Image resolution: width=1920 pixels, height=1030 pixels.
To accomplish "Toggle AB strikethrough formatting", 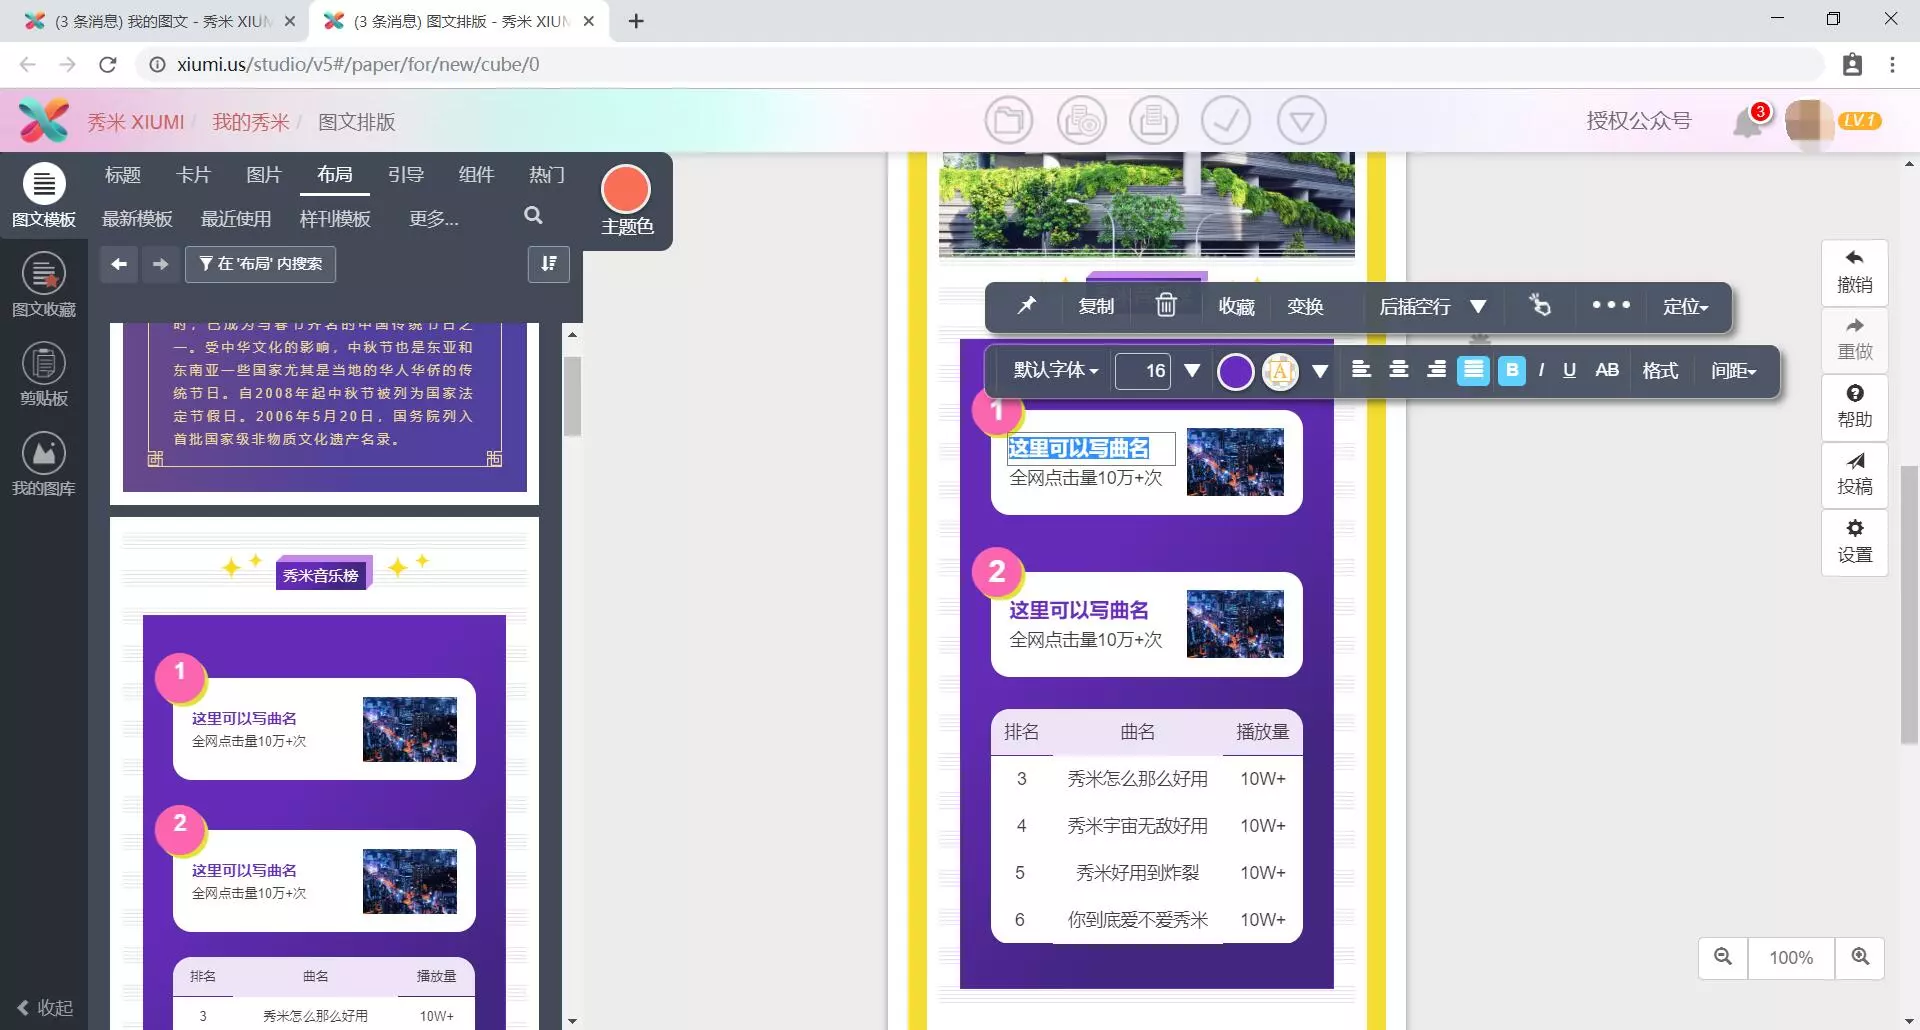I will pos(1606,370).
